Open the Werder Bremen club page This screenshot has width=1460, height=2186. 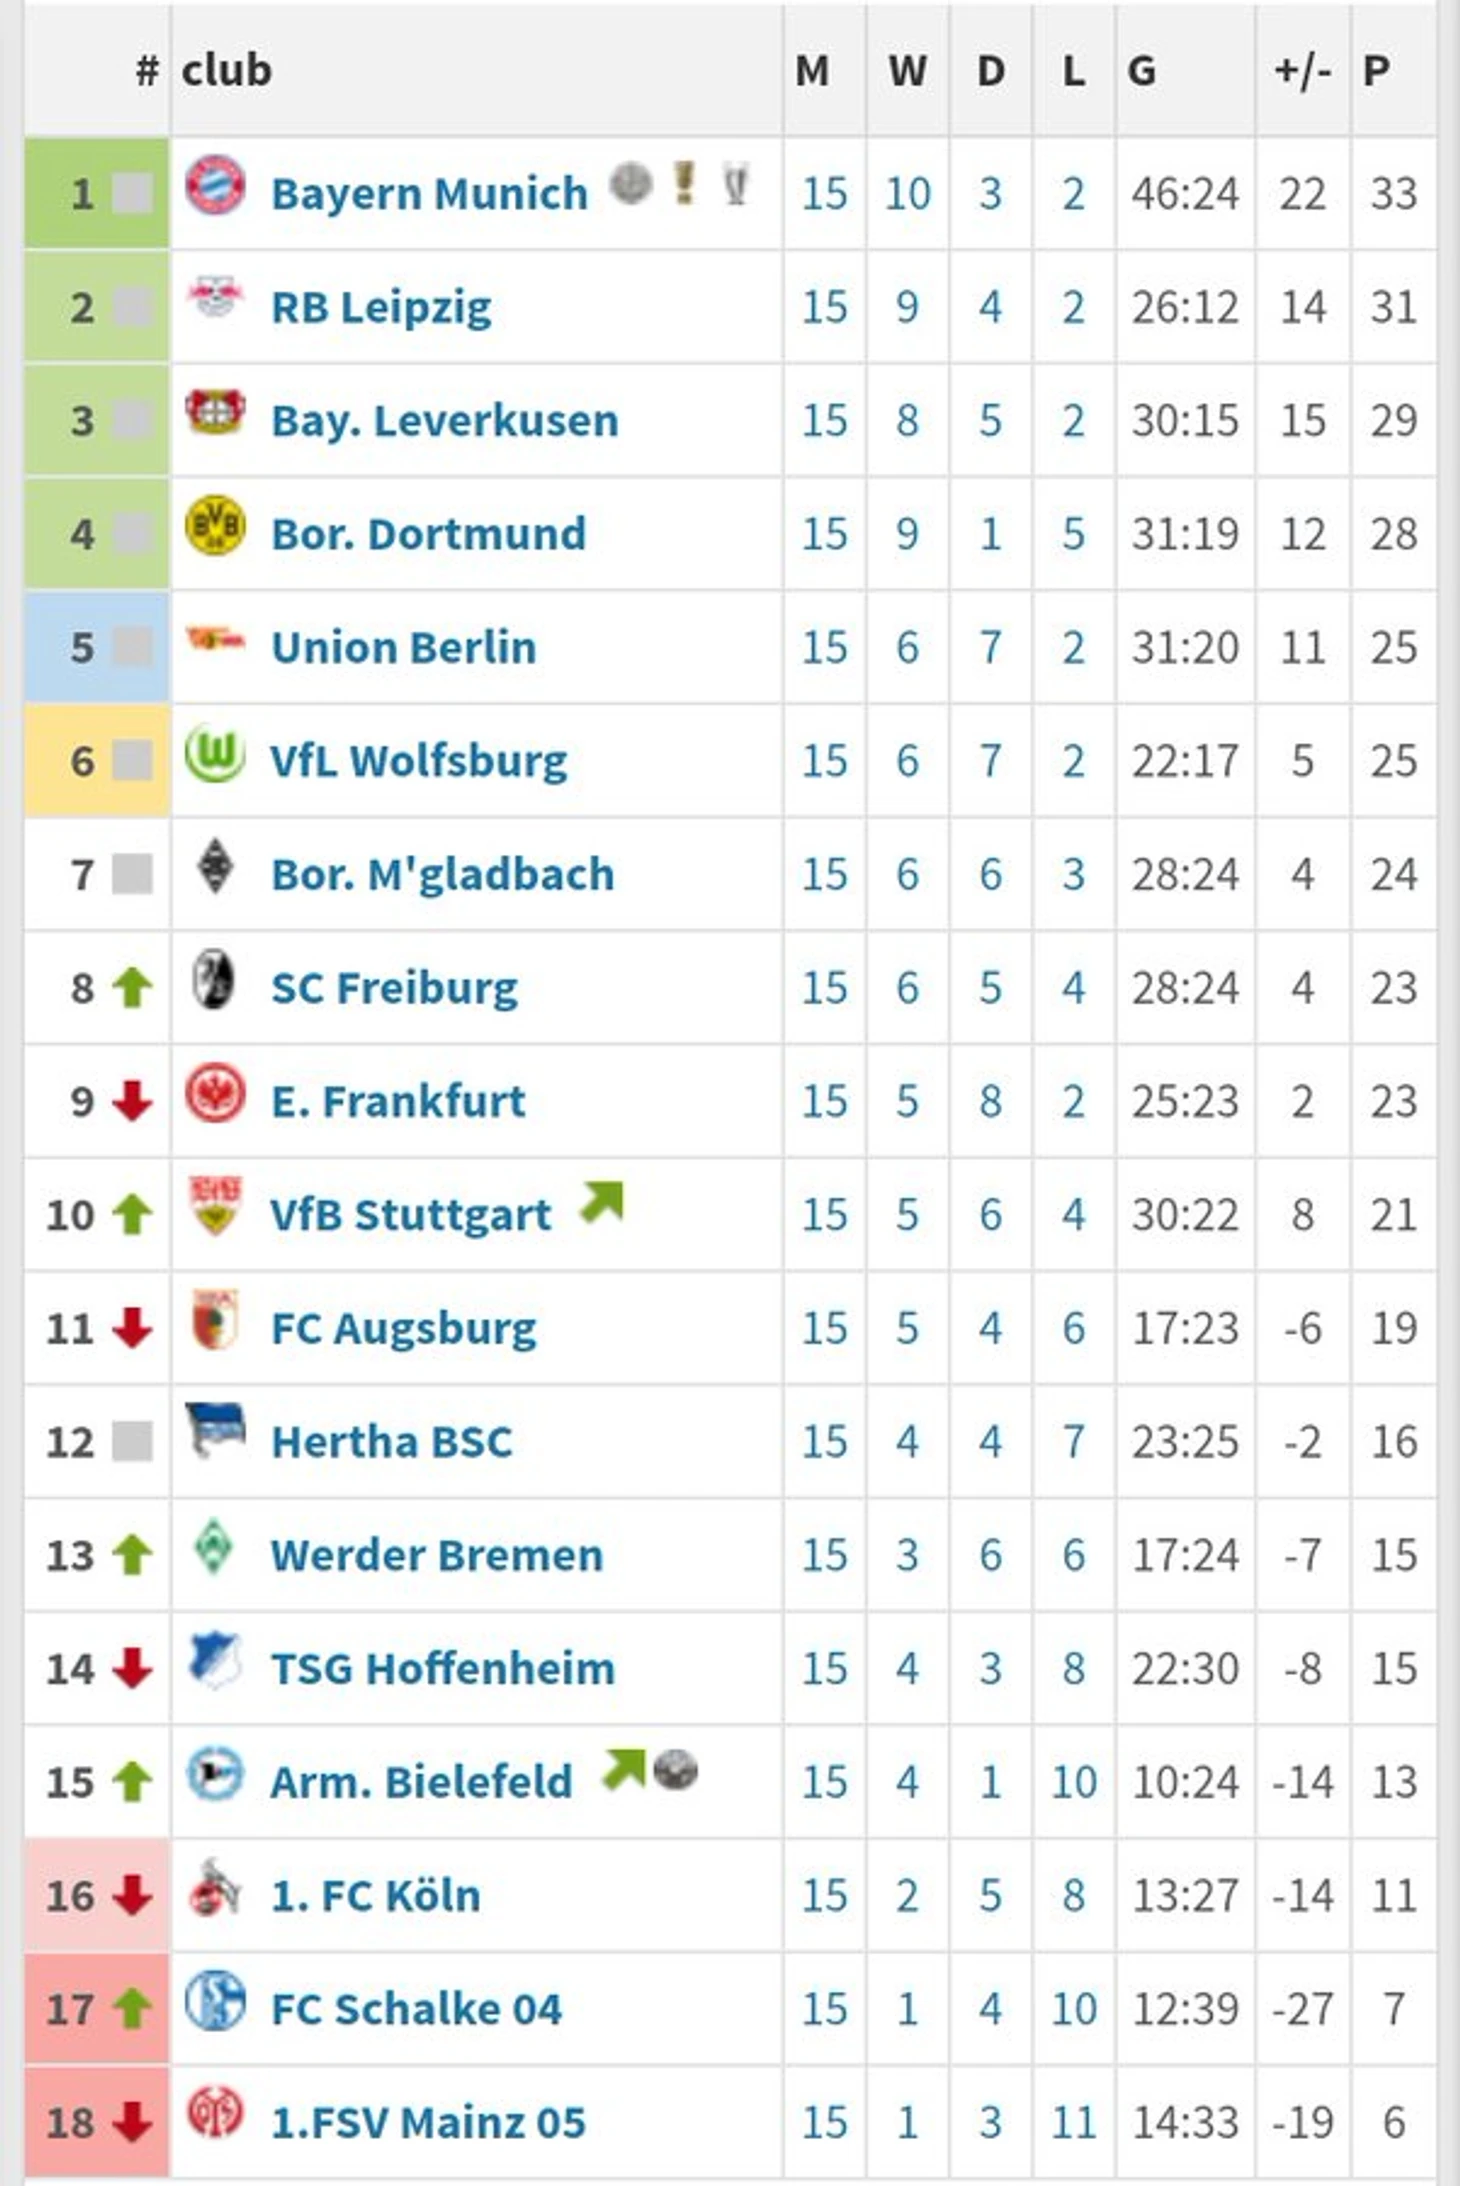click(437, 1555)
